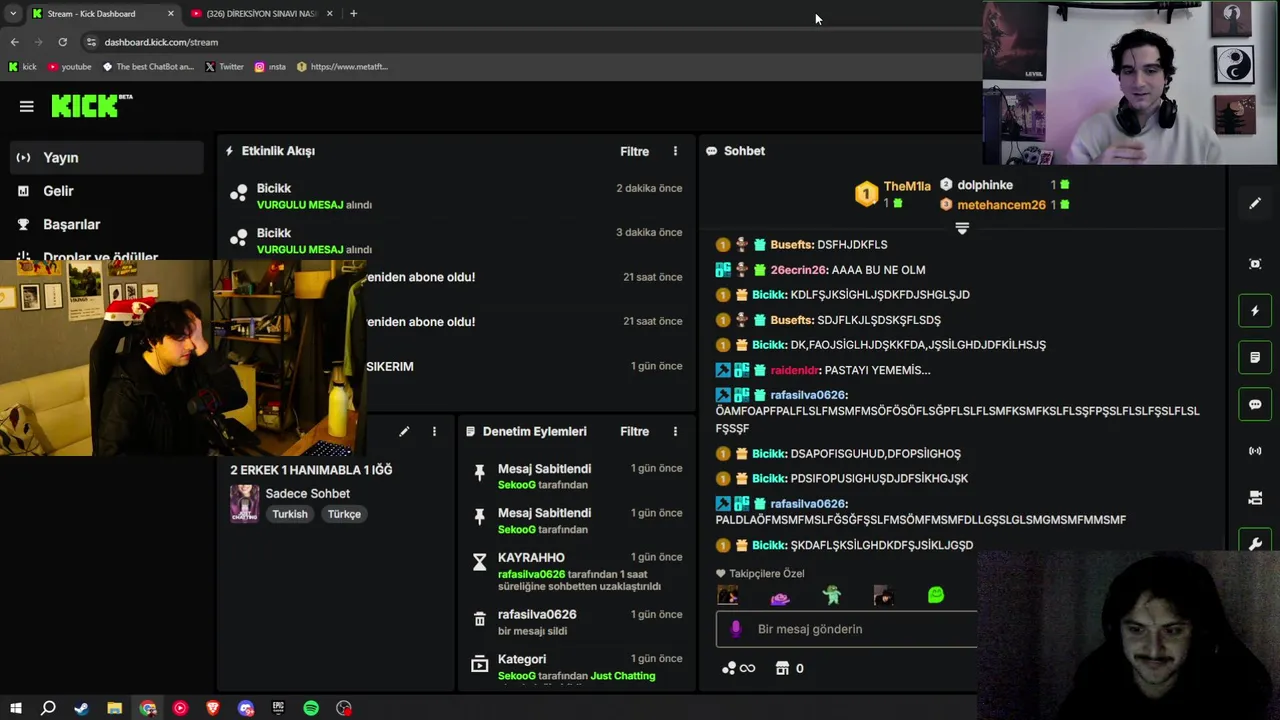
Task: Click the browser address bar
Action: point(530,42)
